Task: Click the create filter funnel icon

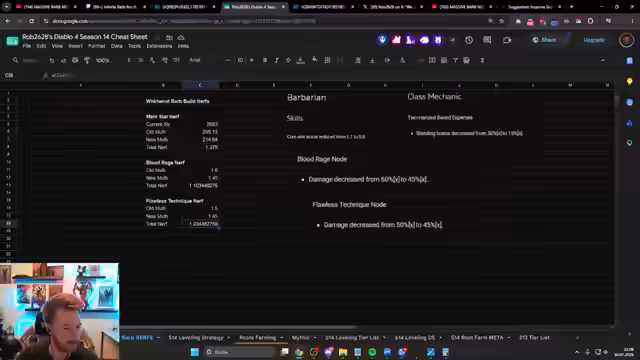Action: coord(455,60)
